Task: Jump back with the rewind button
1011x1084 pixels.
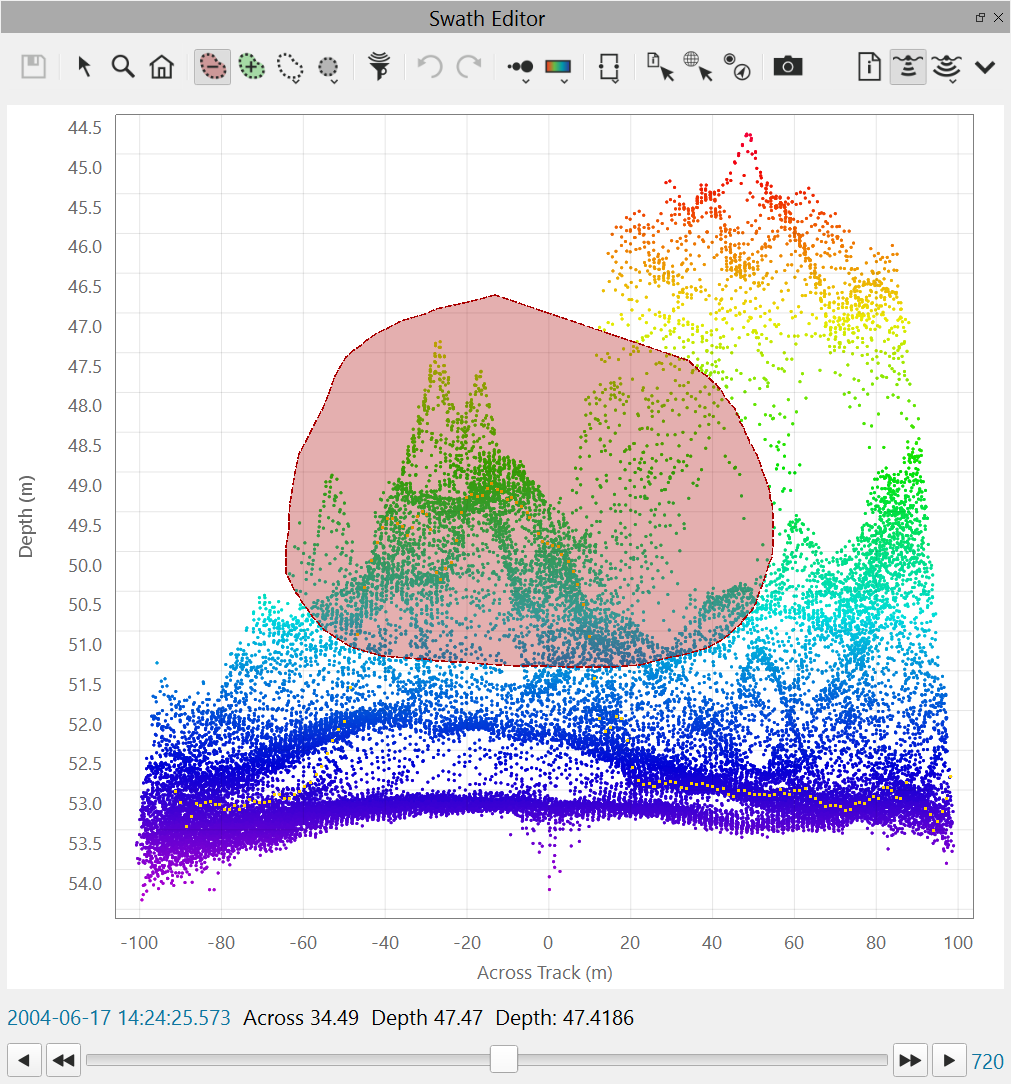Action: point(63,1060)
